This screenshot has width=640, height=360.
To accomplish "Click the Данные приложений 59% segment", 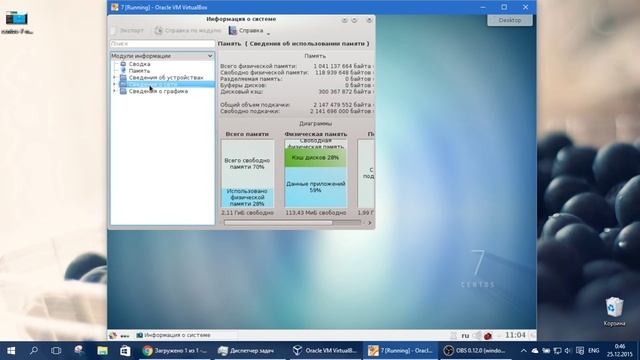I will [315, 187].
